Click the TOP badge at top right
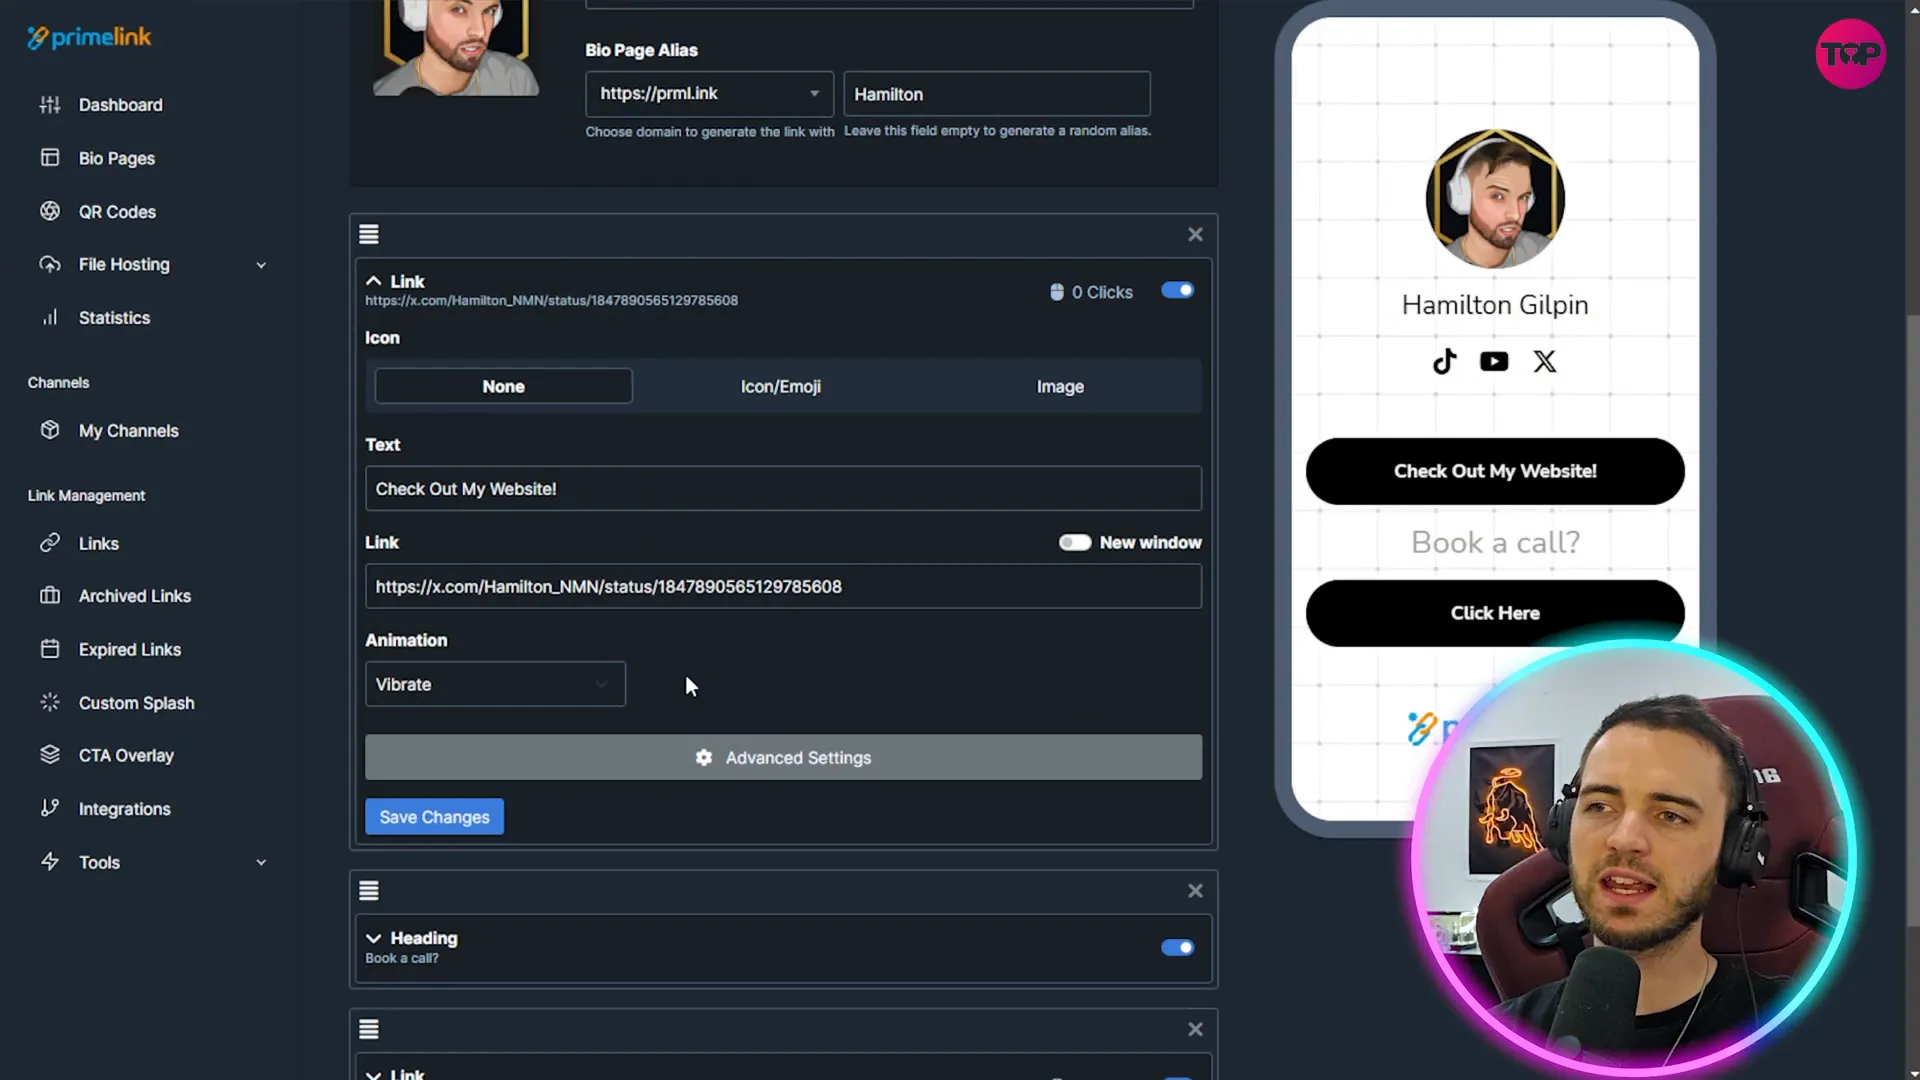 coord(1851,54)
